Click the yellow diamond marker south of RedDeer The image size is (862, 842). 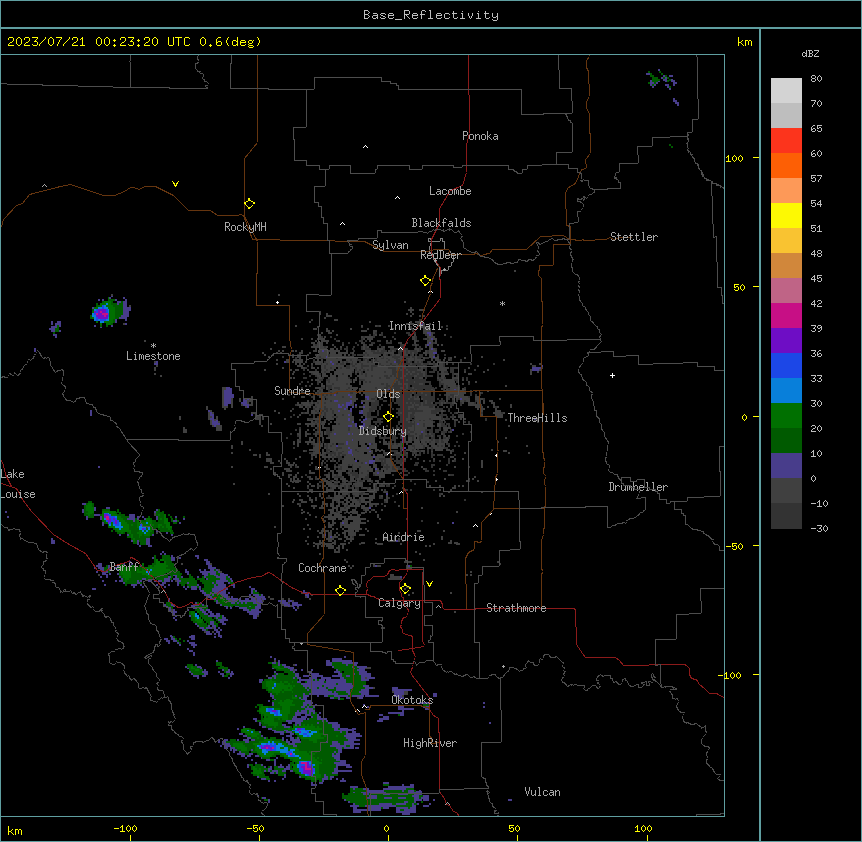[x=425, y=280]
